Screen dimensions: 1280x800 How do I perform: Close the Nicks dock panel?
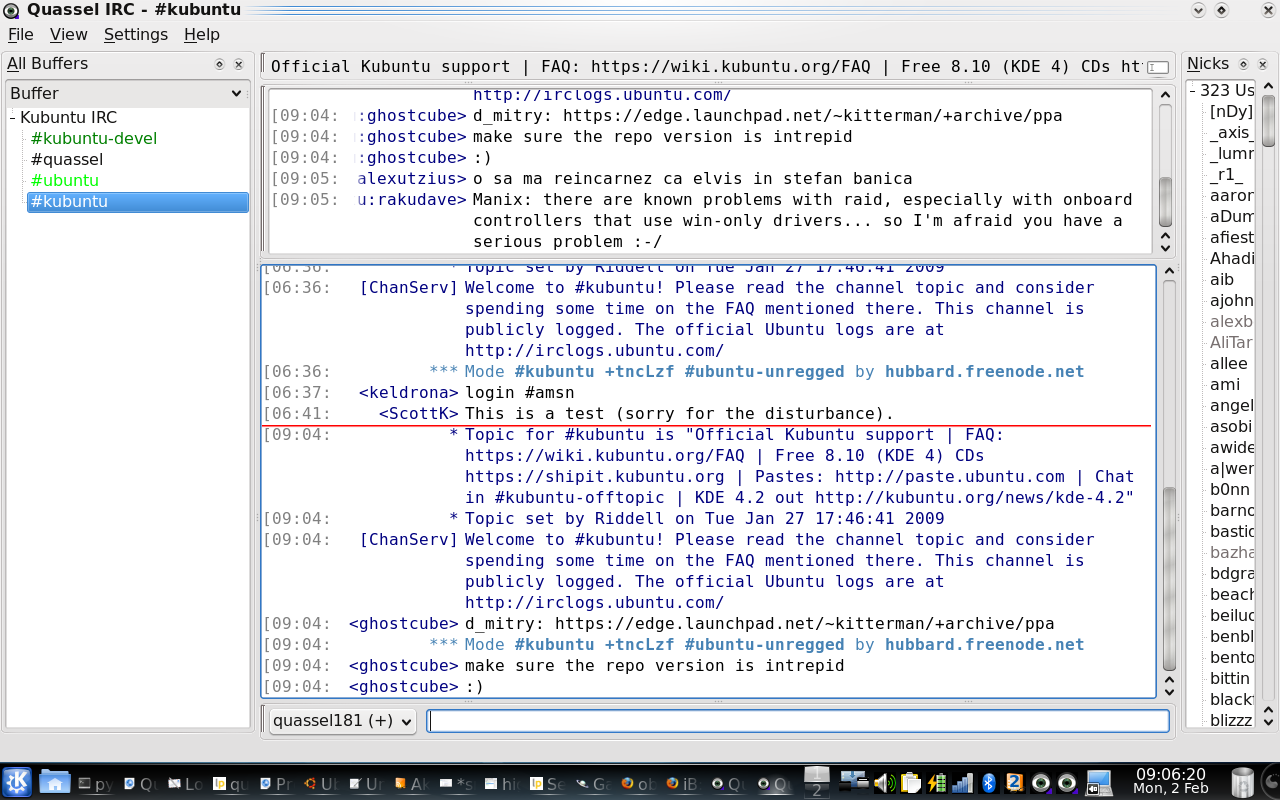[1262, 64]
